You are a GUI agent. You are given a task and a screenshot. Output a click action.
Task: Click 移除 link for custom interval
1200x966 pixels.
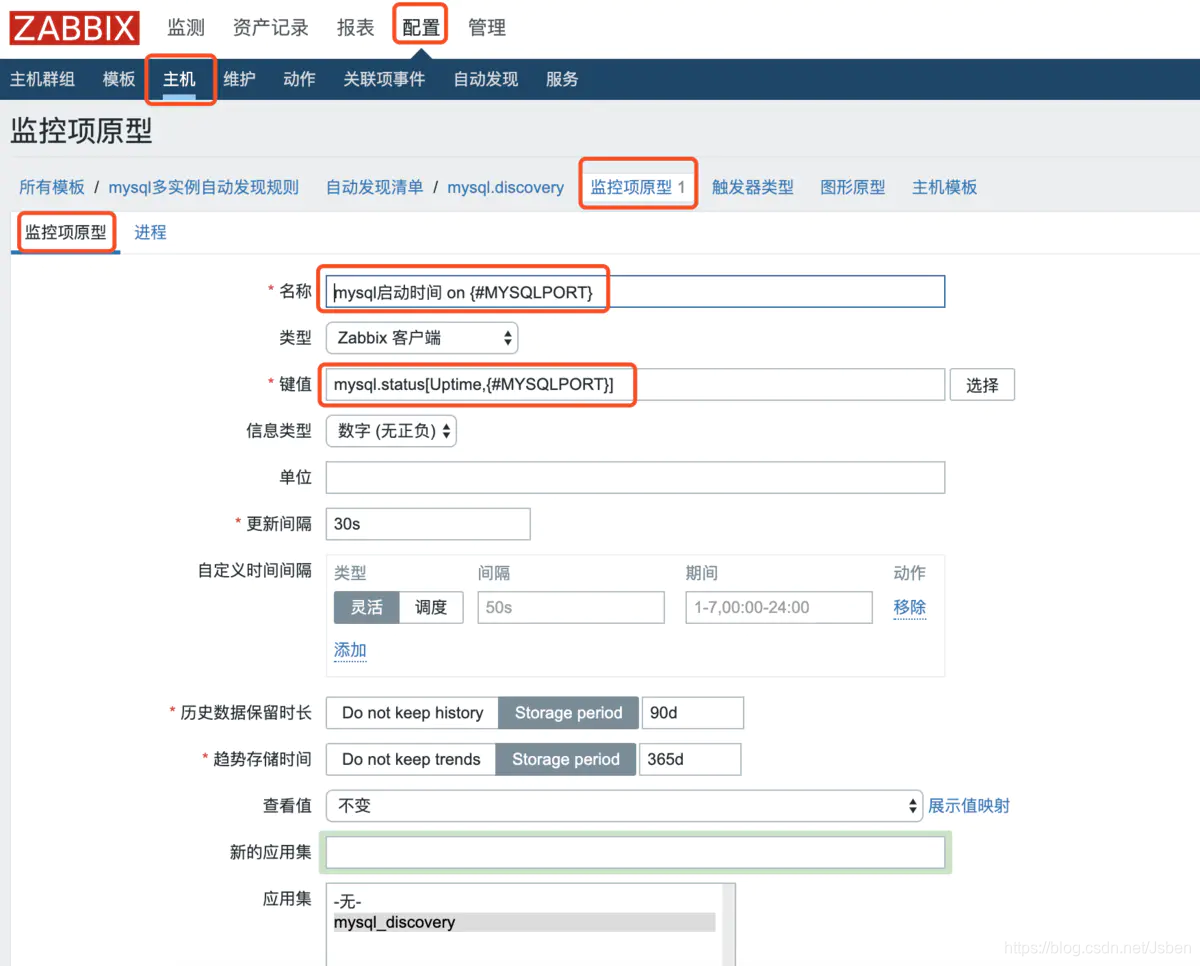pyautogui.click(x=910, y=607)
